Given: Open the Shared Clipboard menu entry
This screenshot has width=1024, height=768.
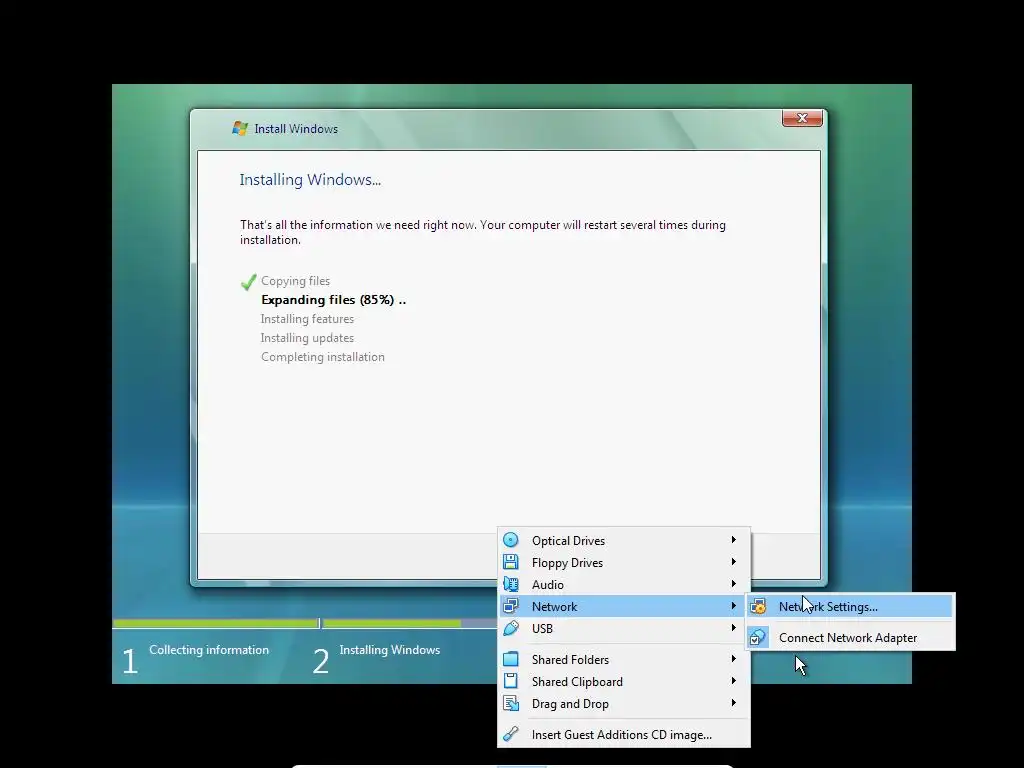Looking at the screenshot, I should pos(624,681).
